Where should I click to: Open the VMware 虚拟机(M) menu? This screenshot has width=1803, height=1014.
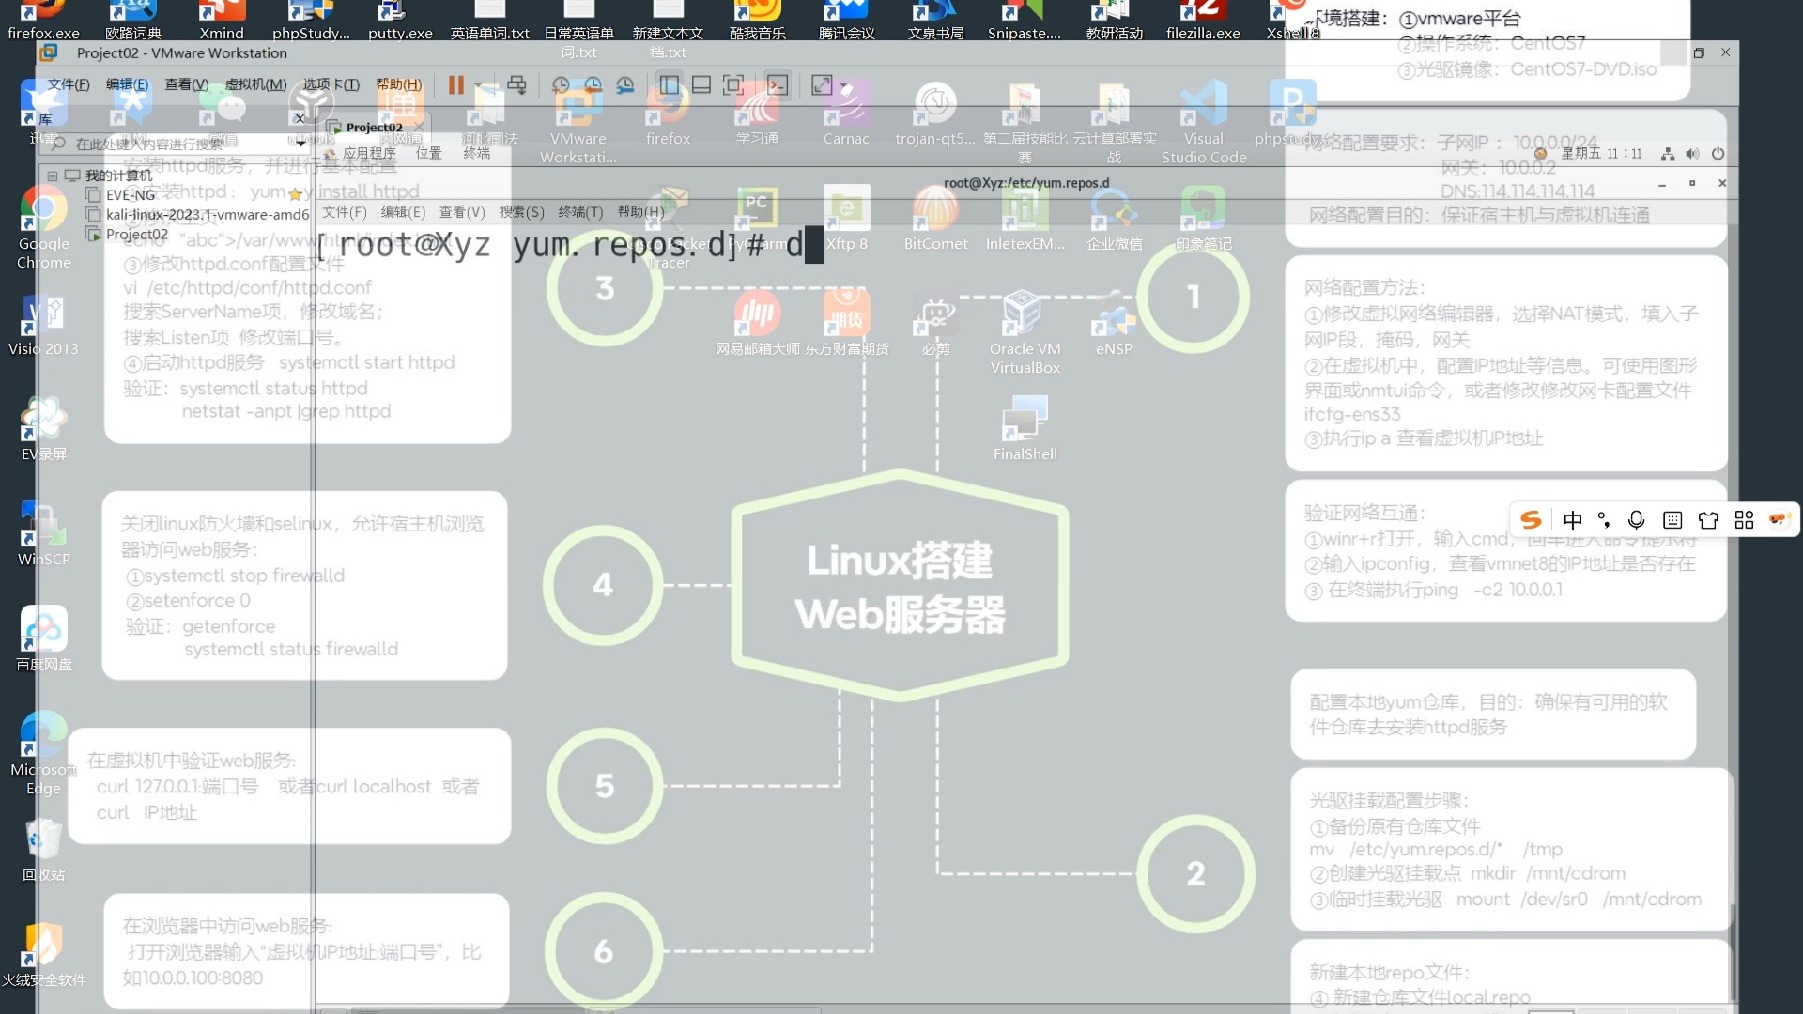pos(255,84)
